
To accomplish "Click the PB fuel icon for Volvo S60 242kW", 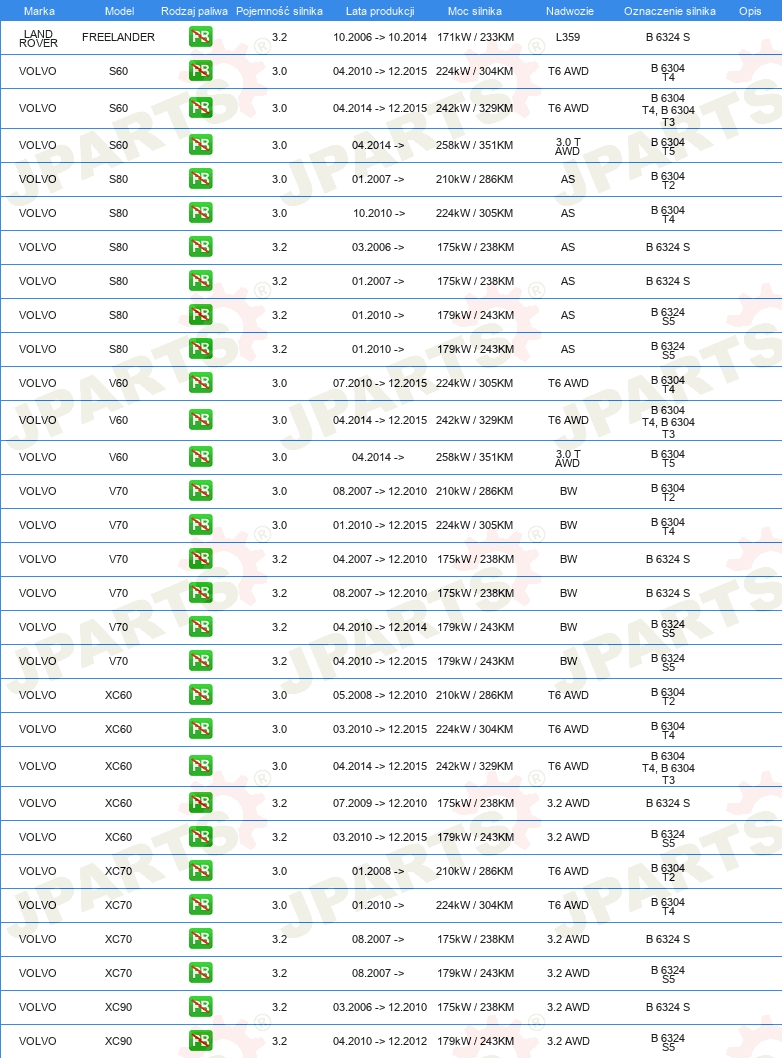I will [200, 108].
